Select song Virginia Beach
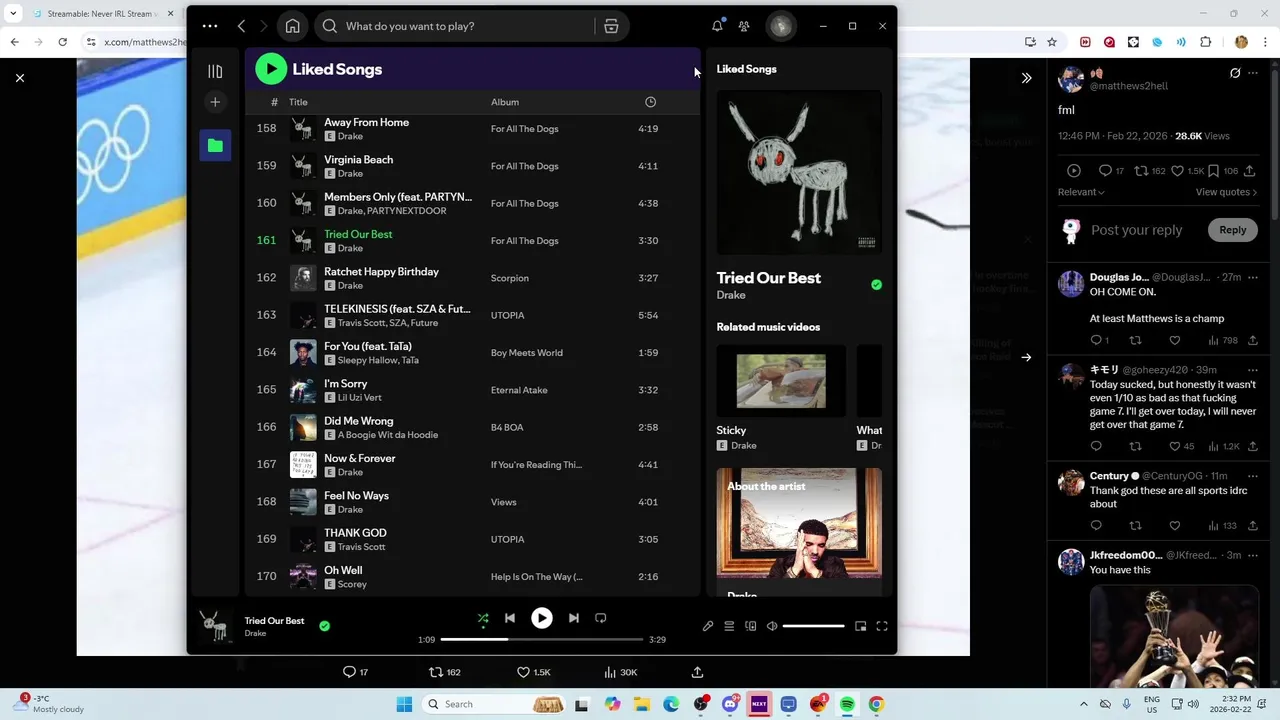1280x720 pixels. tap(358, 160)
